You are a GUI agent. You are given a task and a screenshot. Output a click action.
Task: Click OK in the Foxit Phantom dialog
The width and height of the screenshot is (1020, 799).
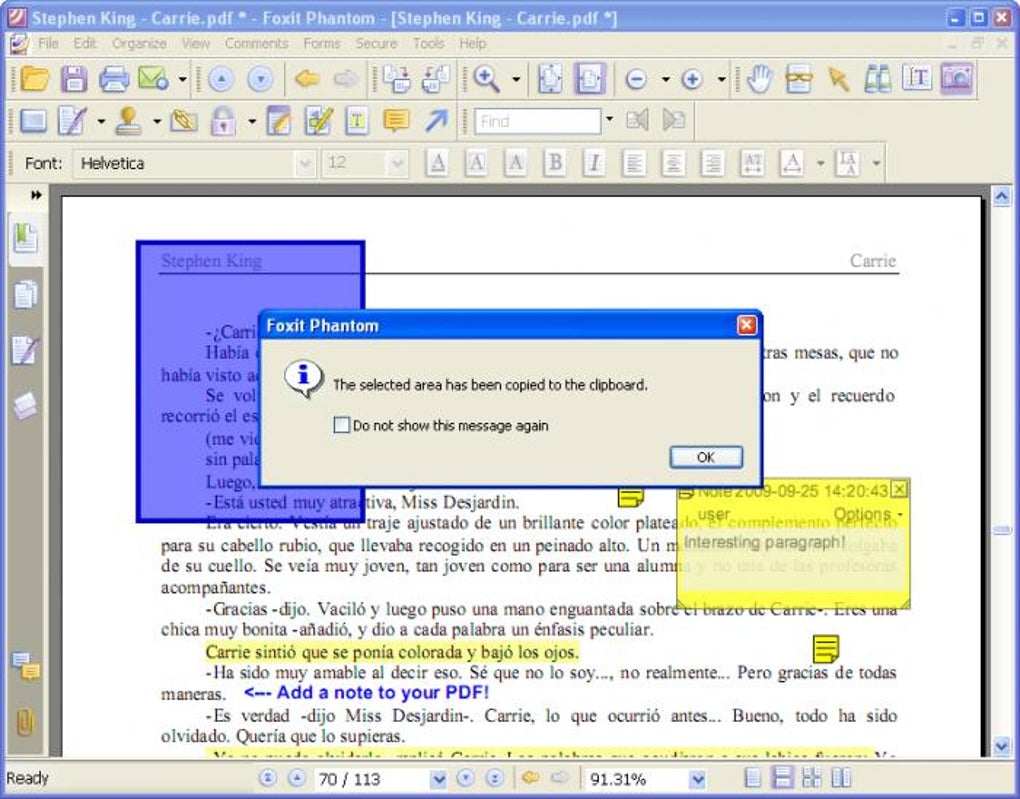(x=706, y=457)
